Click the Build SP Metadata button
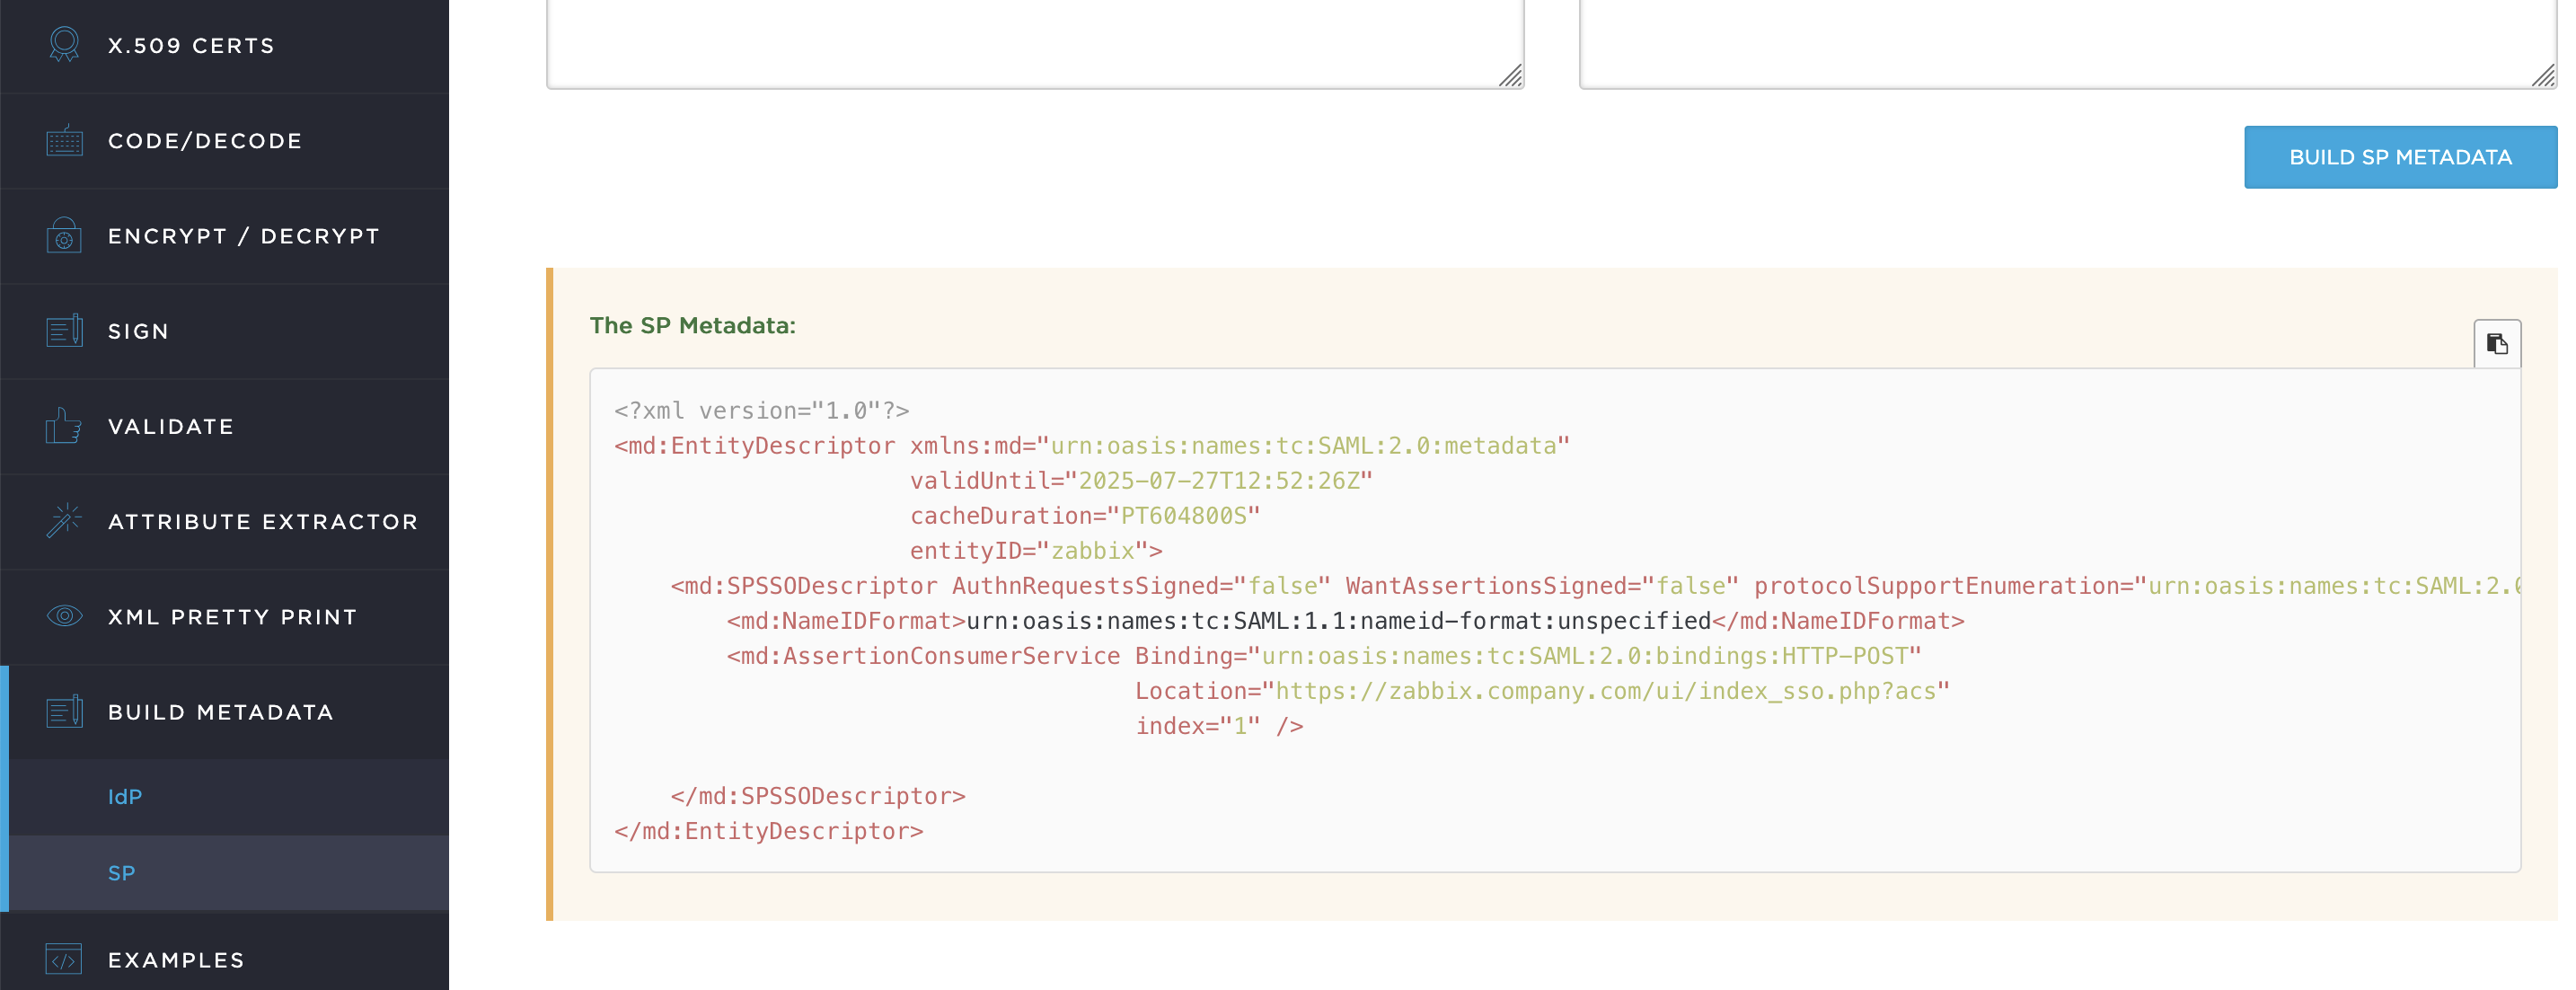 point(2400,157)
